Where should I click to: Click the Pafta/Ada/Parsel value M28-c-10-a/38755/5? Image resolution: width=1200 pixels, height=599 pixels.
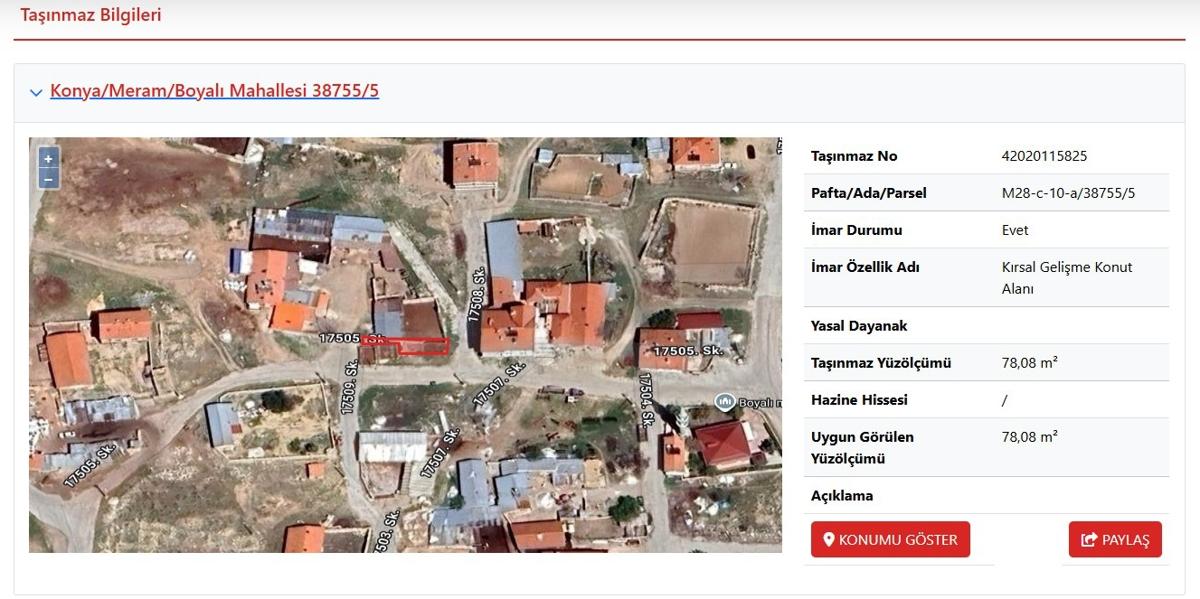(x=1068, y=193)
